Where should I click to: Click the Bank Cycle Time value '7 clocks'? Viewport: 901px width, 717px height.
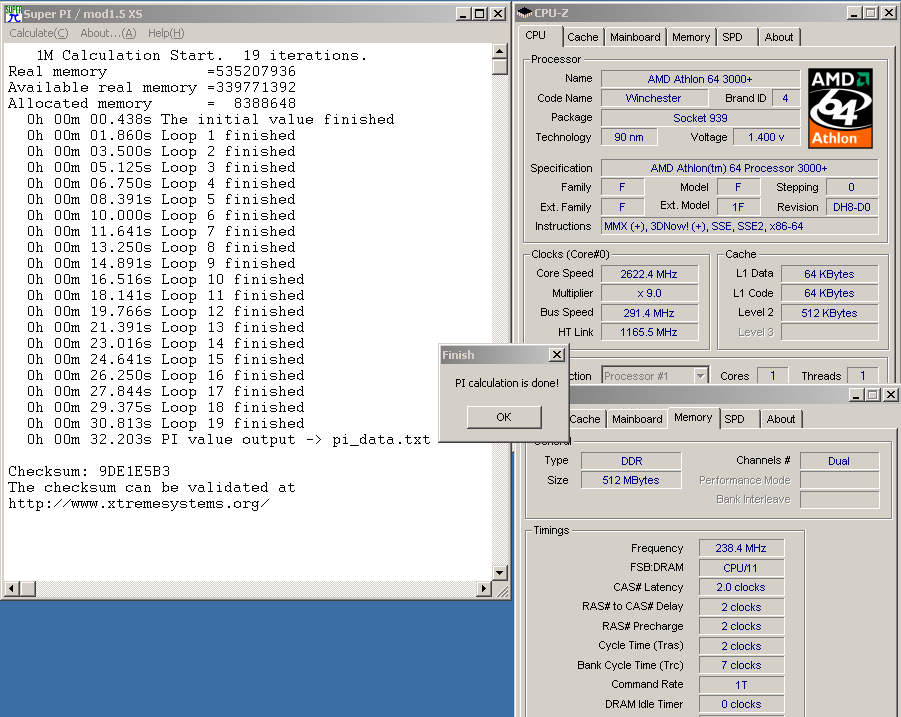point(741,665)
